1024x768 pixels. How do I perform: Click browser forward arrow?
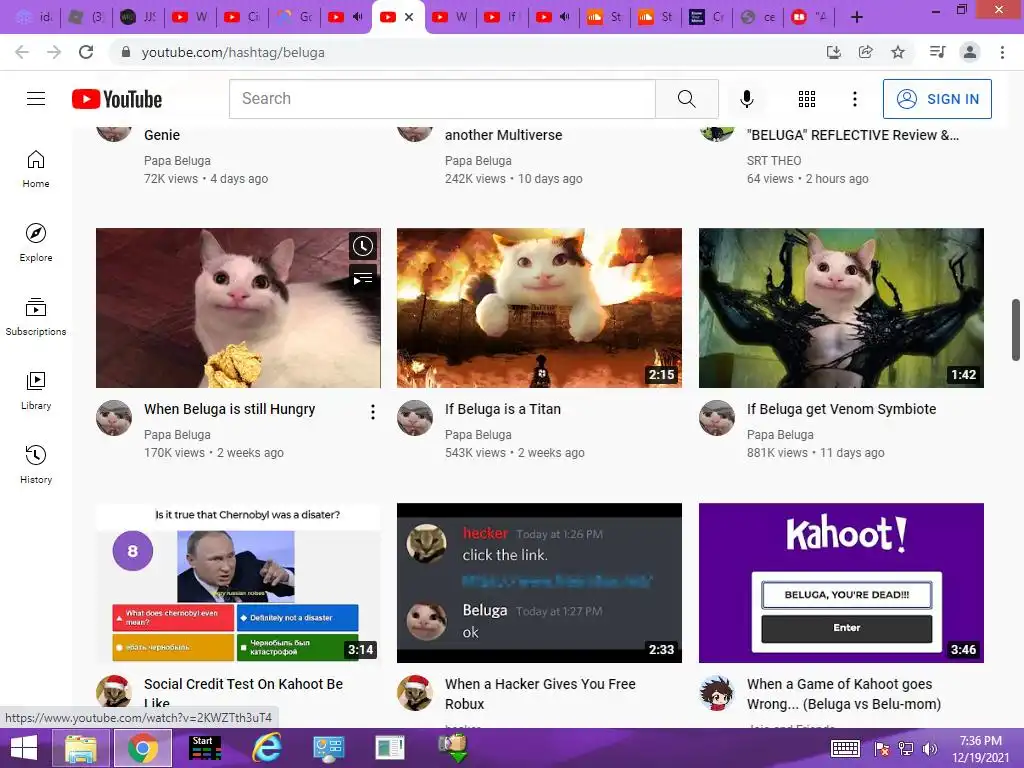click(x=54, y=52)
